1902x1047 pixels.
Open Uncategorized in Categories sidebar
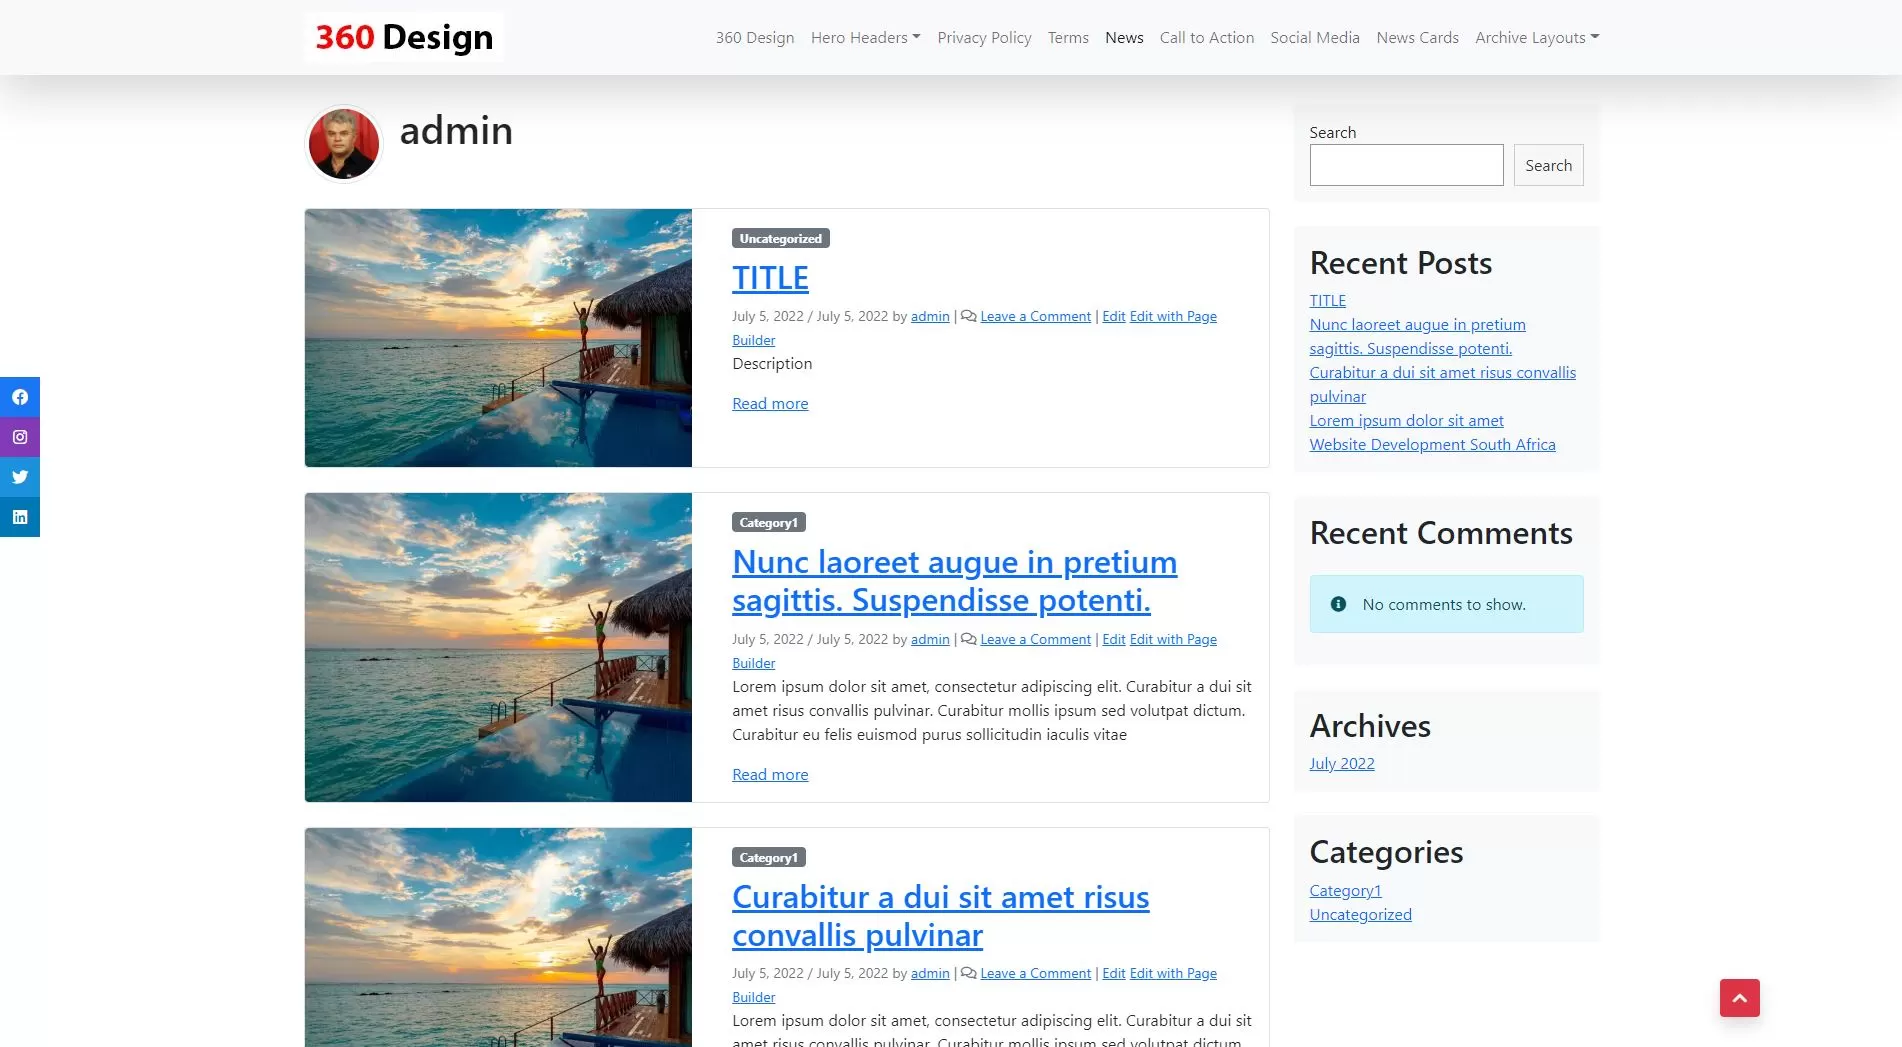tap(1360, 914)
